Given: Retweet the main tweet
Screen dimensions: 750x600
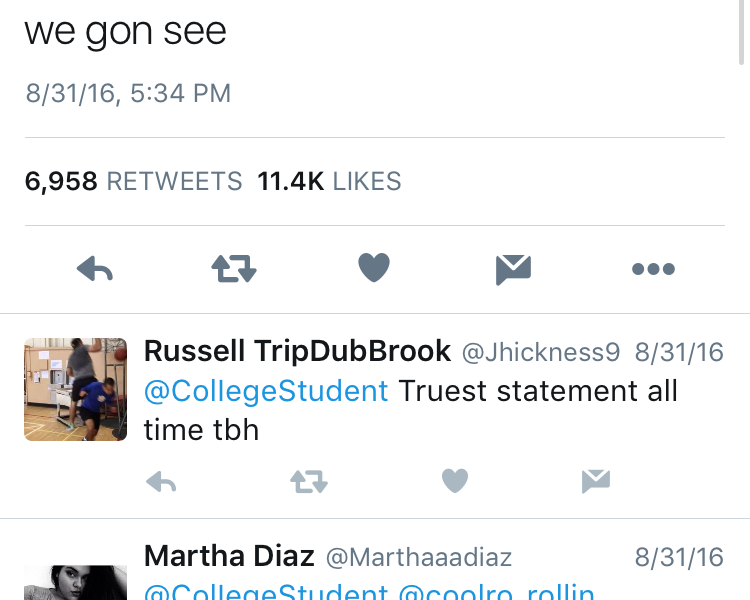Looking at the screenshot, I should (x=234, y=268).
